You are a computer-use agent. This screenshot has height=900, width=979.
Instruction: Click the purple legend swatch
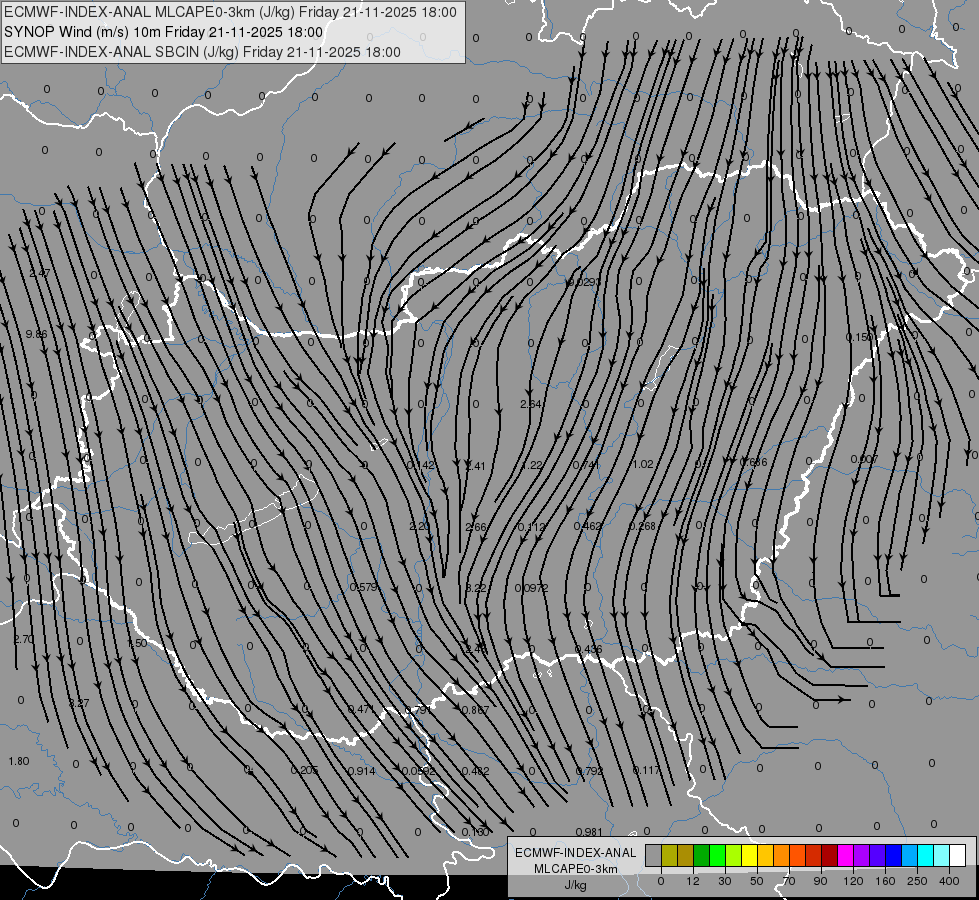(862, 855)
